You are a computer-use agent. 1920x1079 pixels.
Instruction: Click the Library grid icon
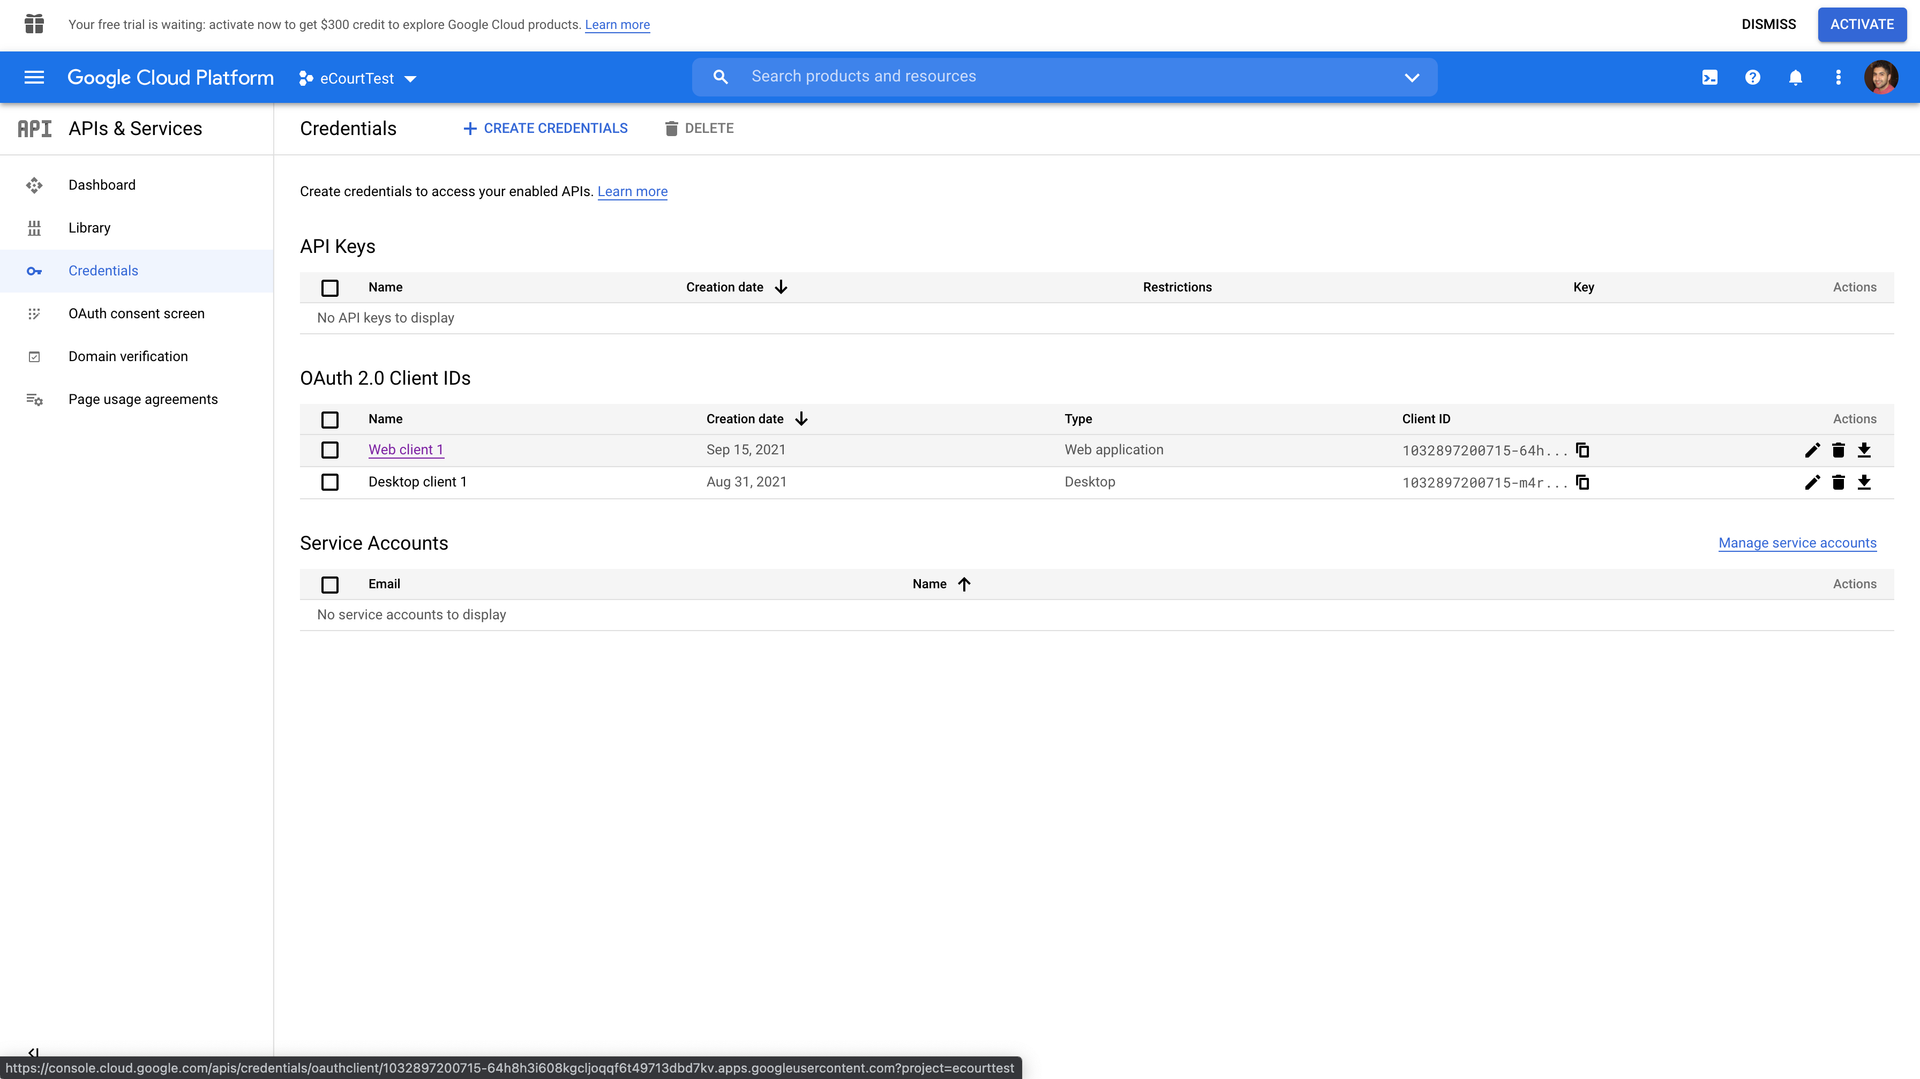(x=34, y=228)
